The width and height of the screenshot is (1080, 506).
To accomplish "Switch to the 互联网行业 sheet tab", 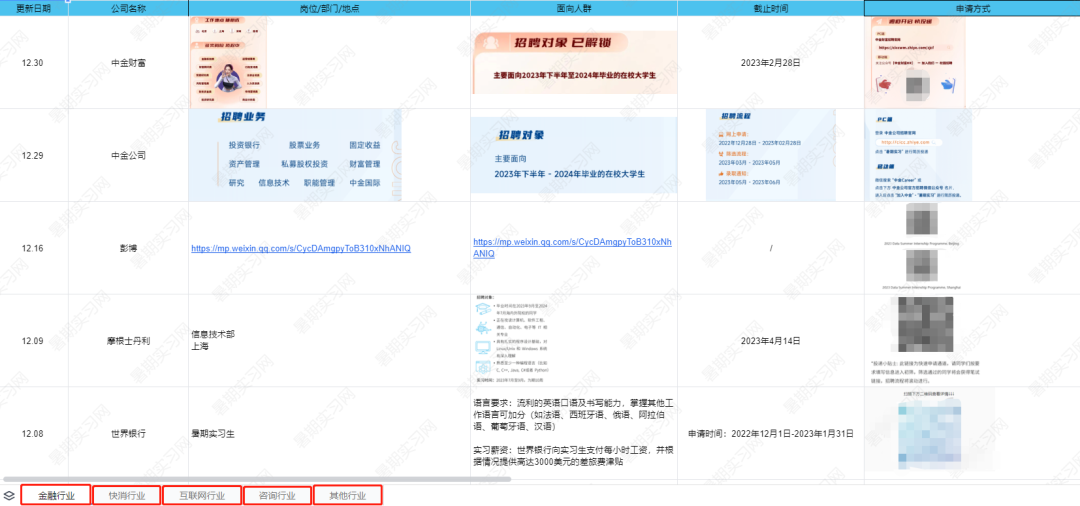I will [202, 496].
